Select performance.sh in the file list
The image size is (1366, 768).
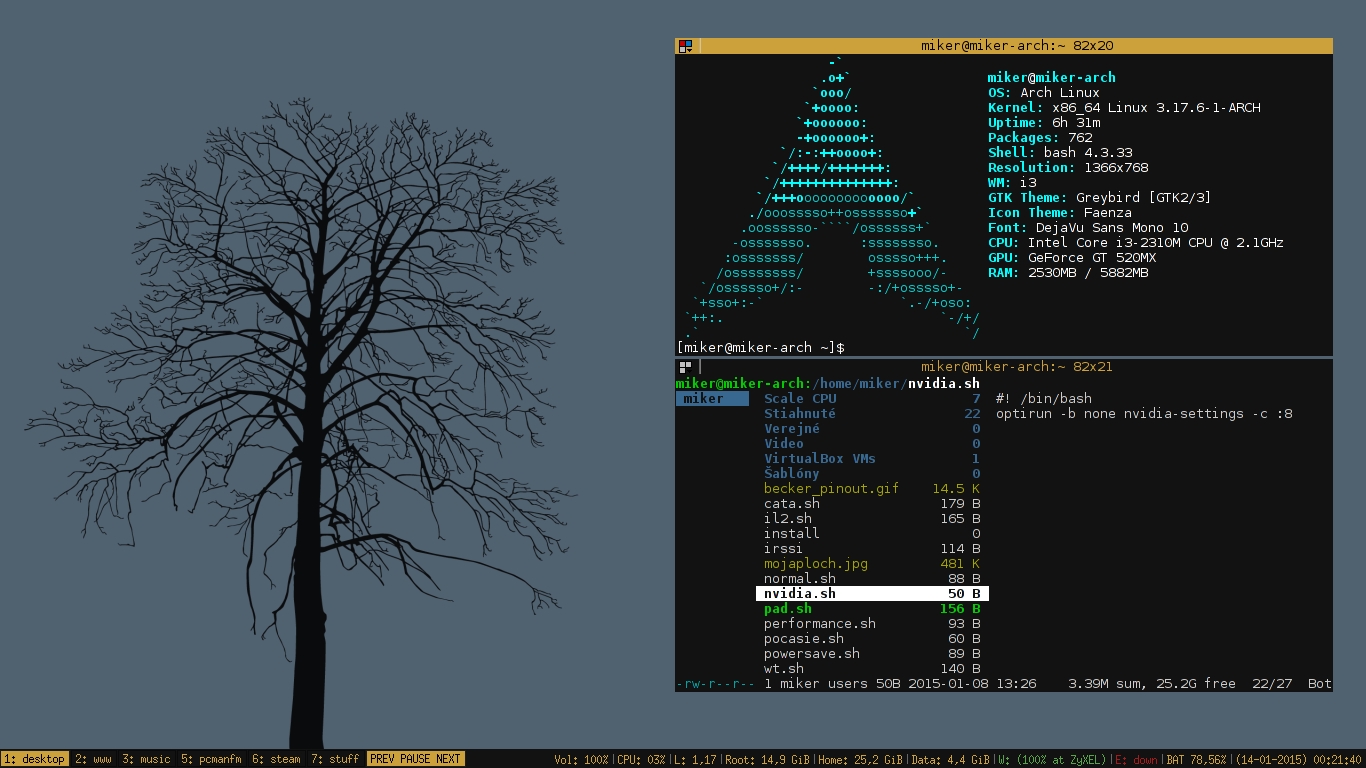(x=872, y=624)
